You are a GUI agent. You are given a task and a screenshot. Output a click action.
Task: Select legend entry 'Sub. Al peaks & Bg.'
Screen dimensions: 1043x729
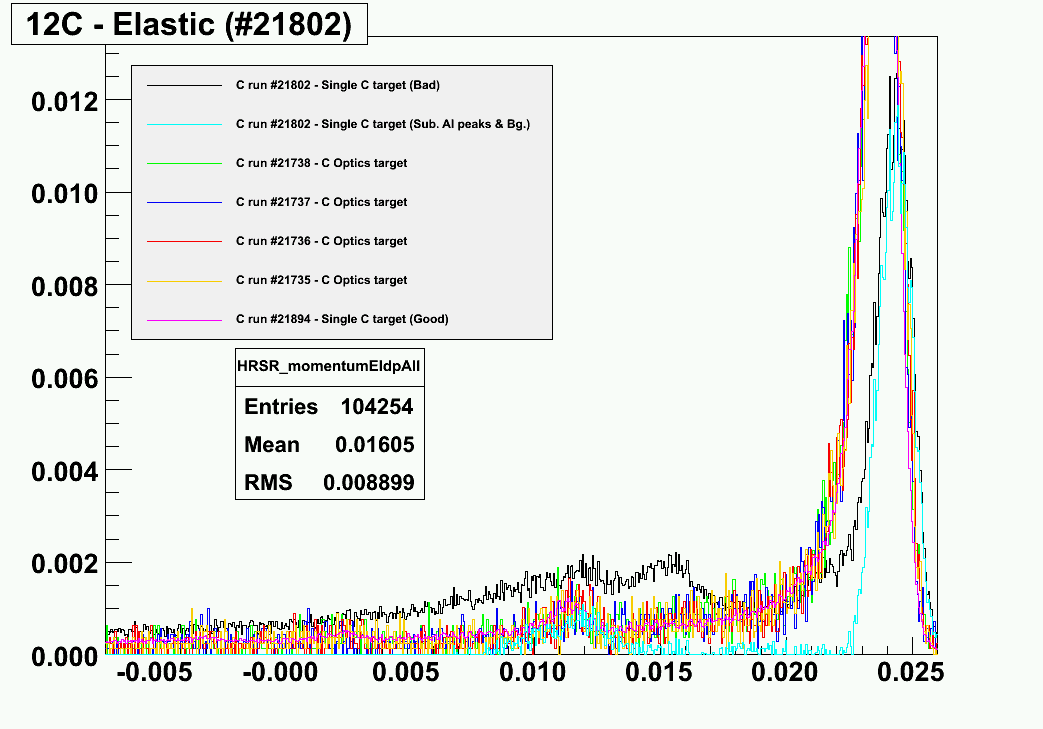382,124
